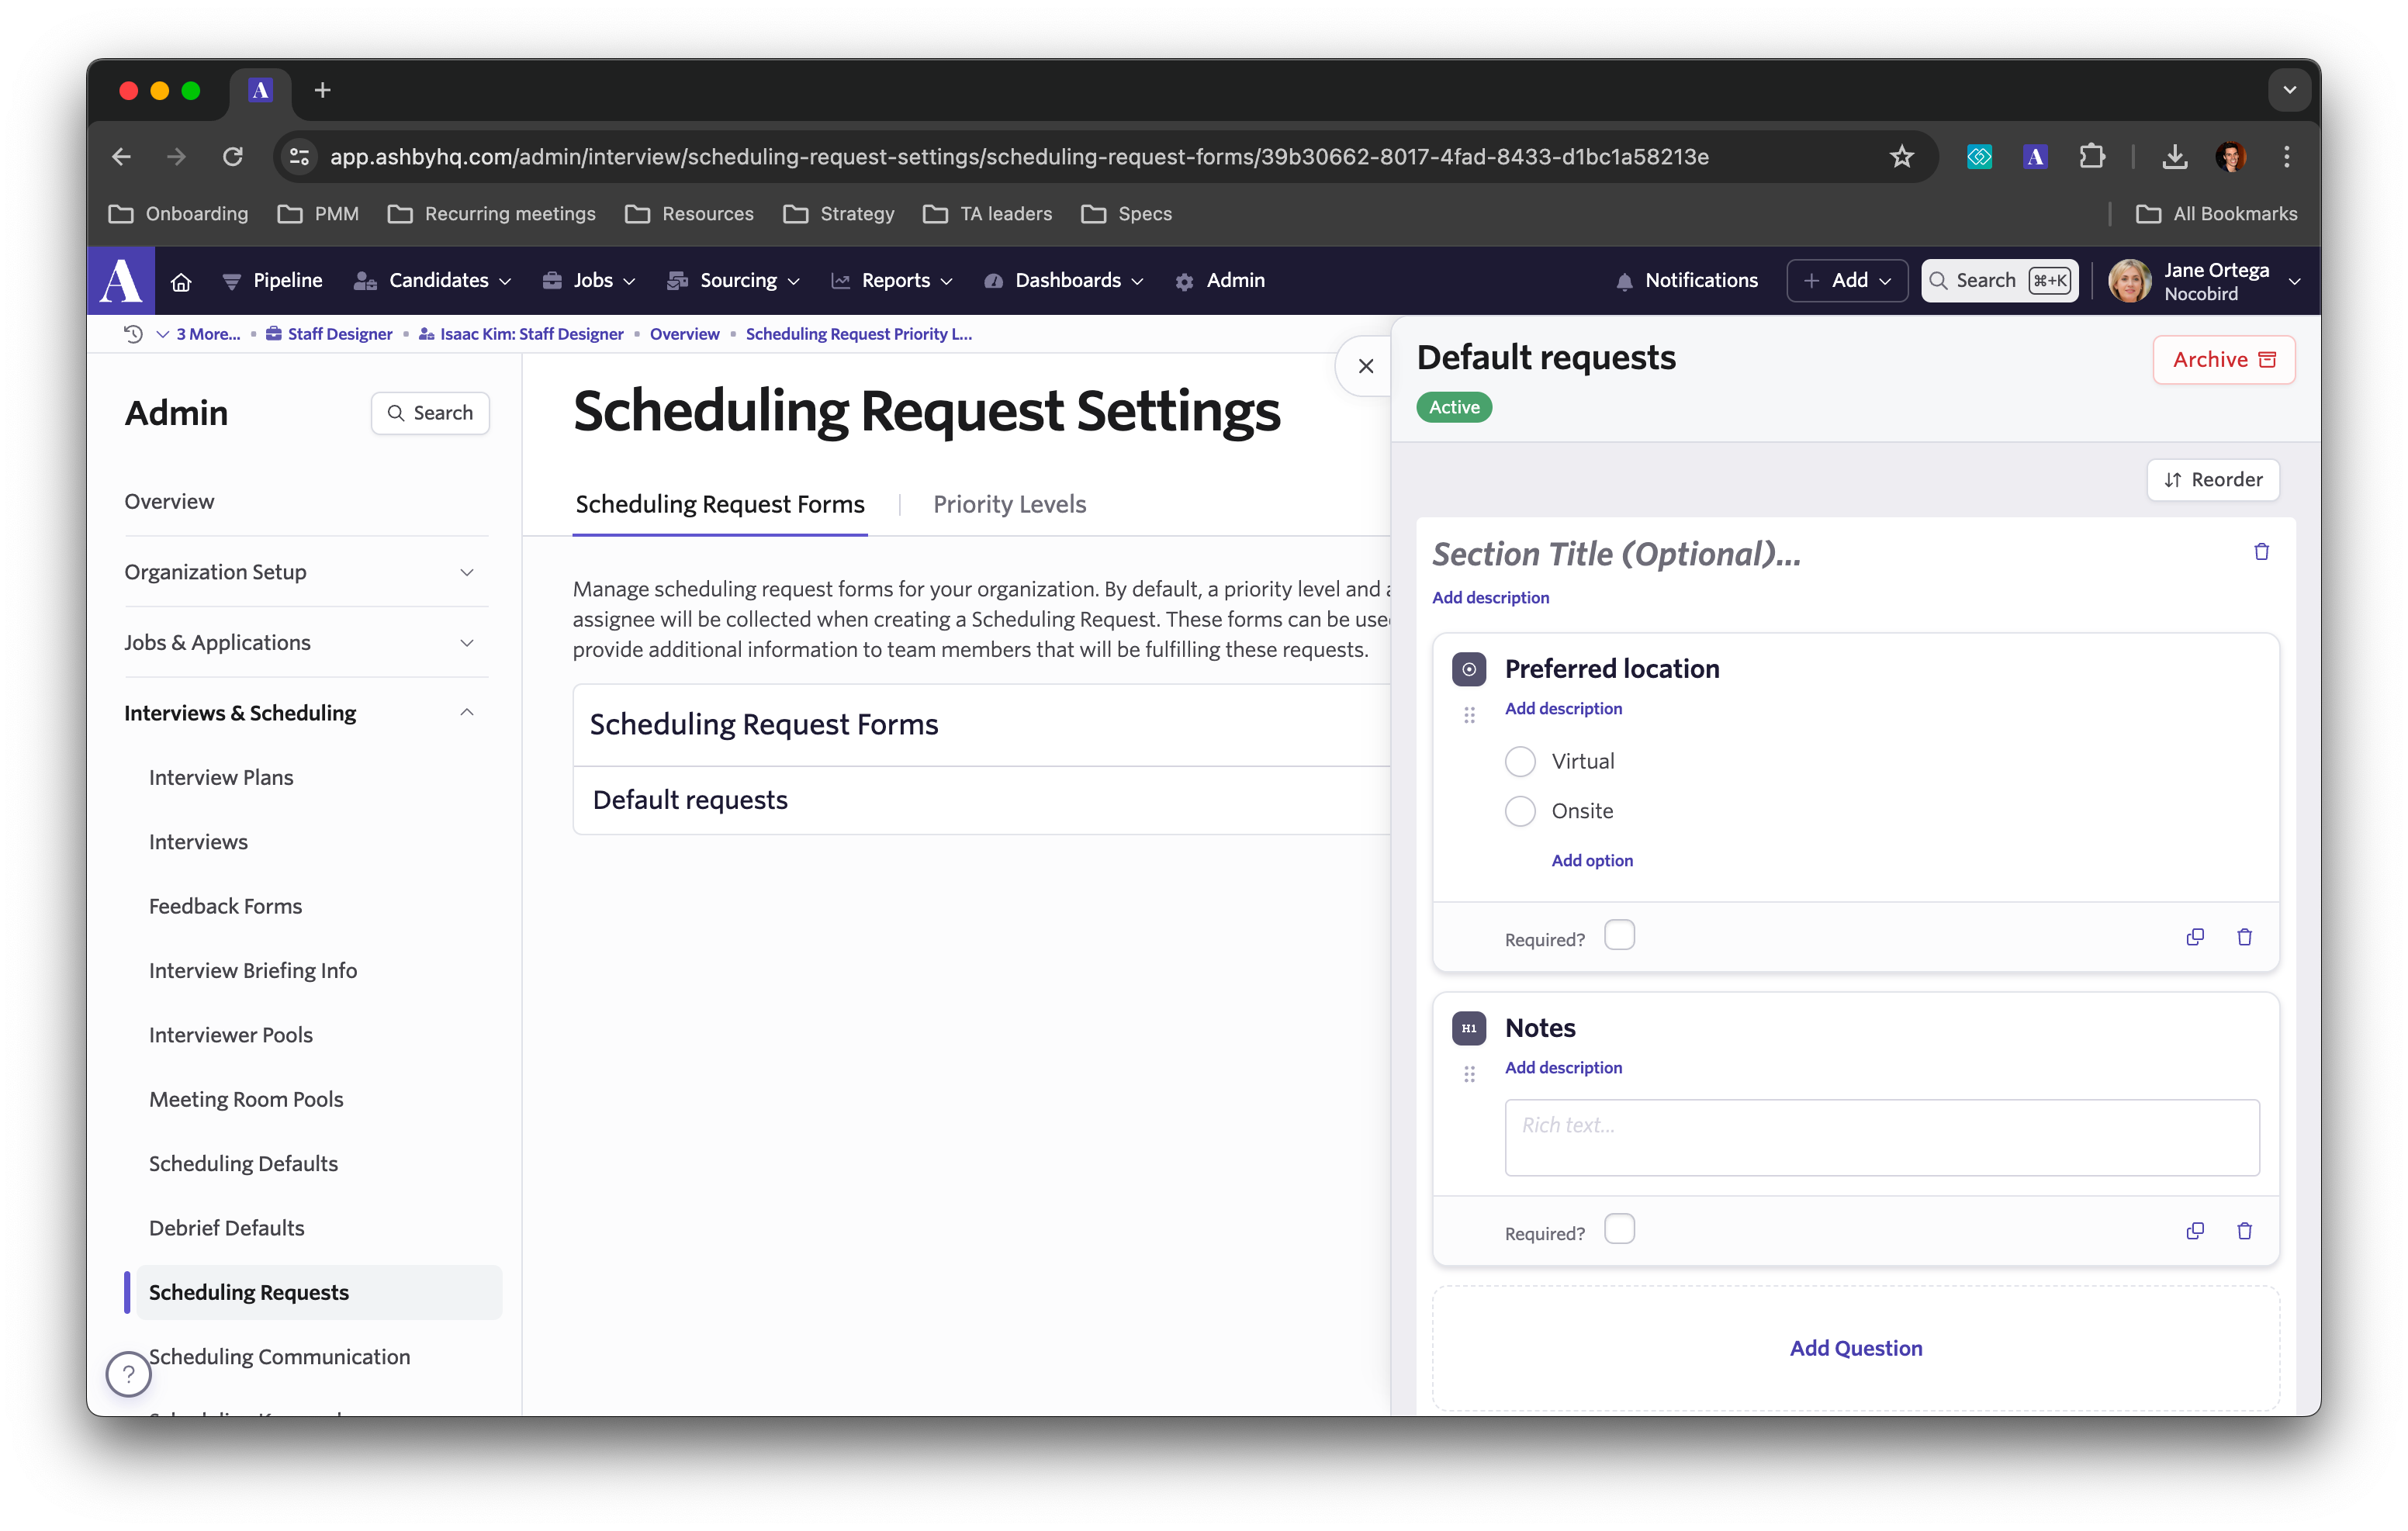Image resolution: width=2408 pixels, height=1531 pixels.
Task: Select the Virtual radio option
Action: 1520,762
